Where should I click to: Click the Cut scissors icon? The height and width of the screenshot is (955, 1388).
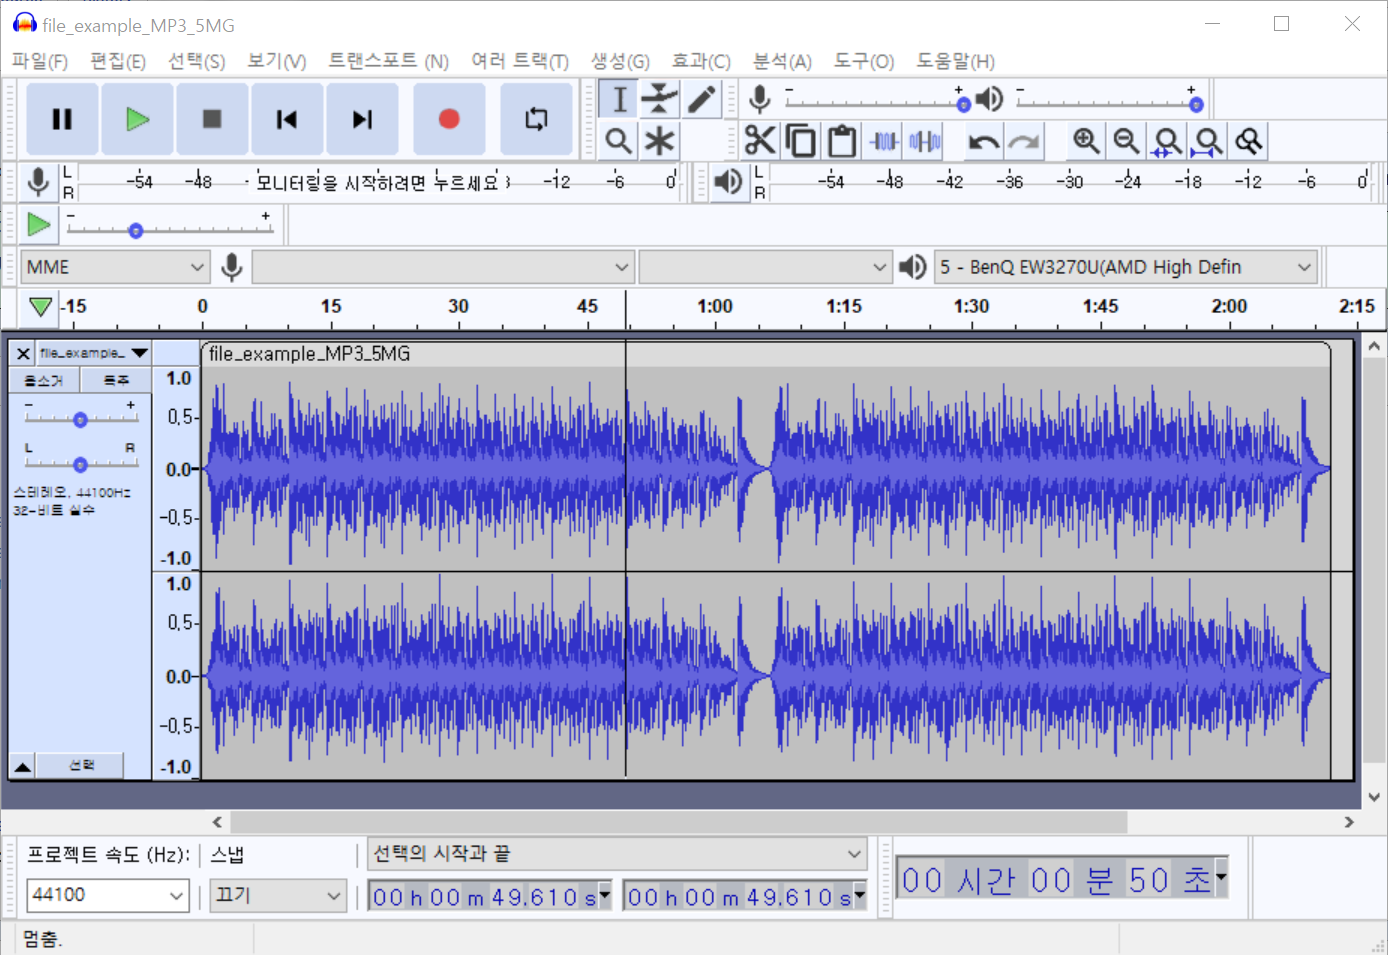(760, 141)
